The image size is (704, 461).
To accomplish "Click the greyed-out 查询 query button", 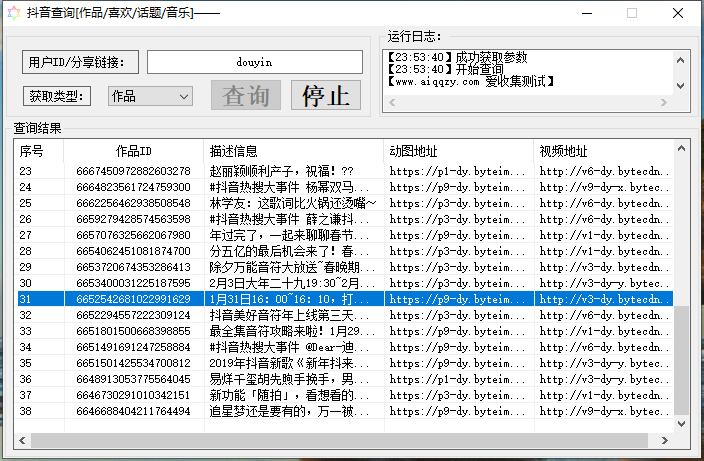I will point(246,96).
